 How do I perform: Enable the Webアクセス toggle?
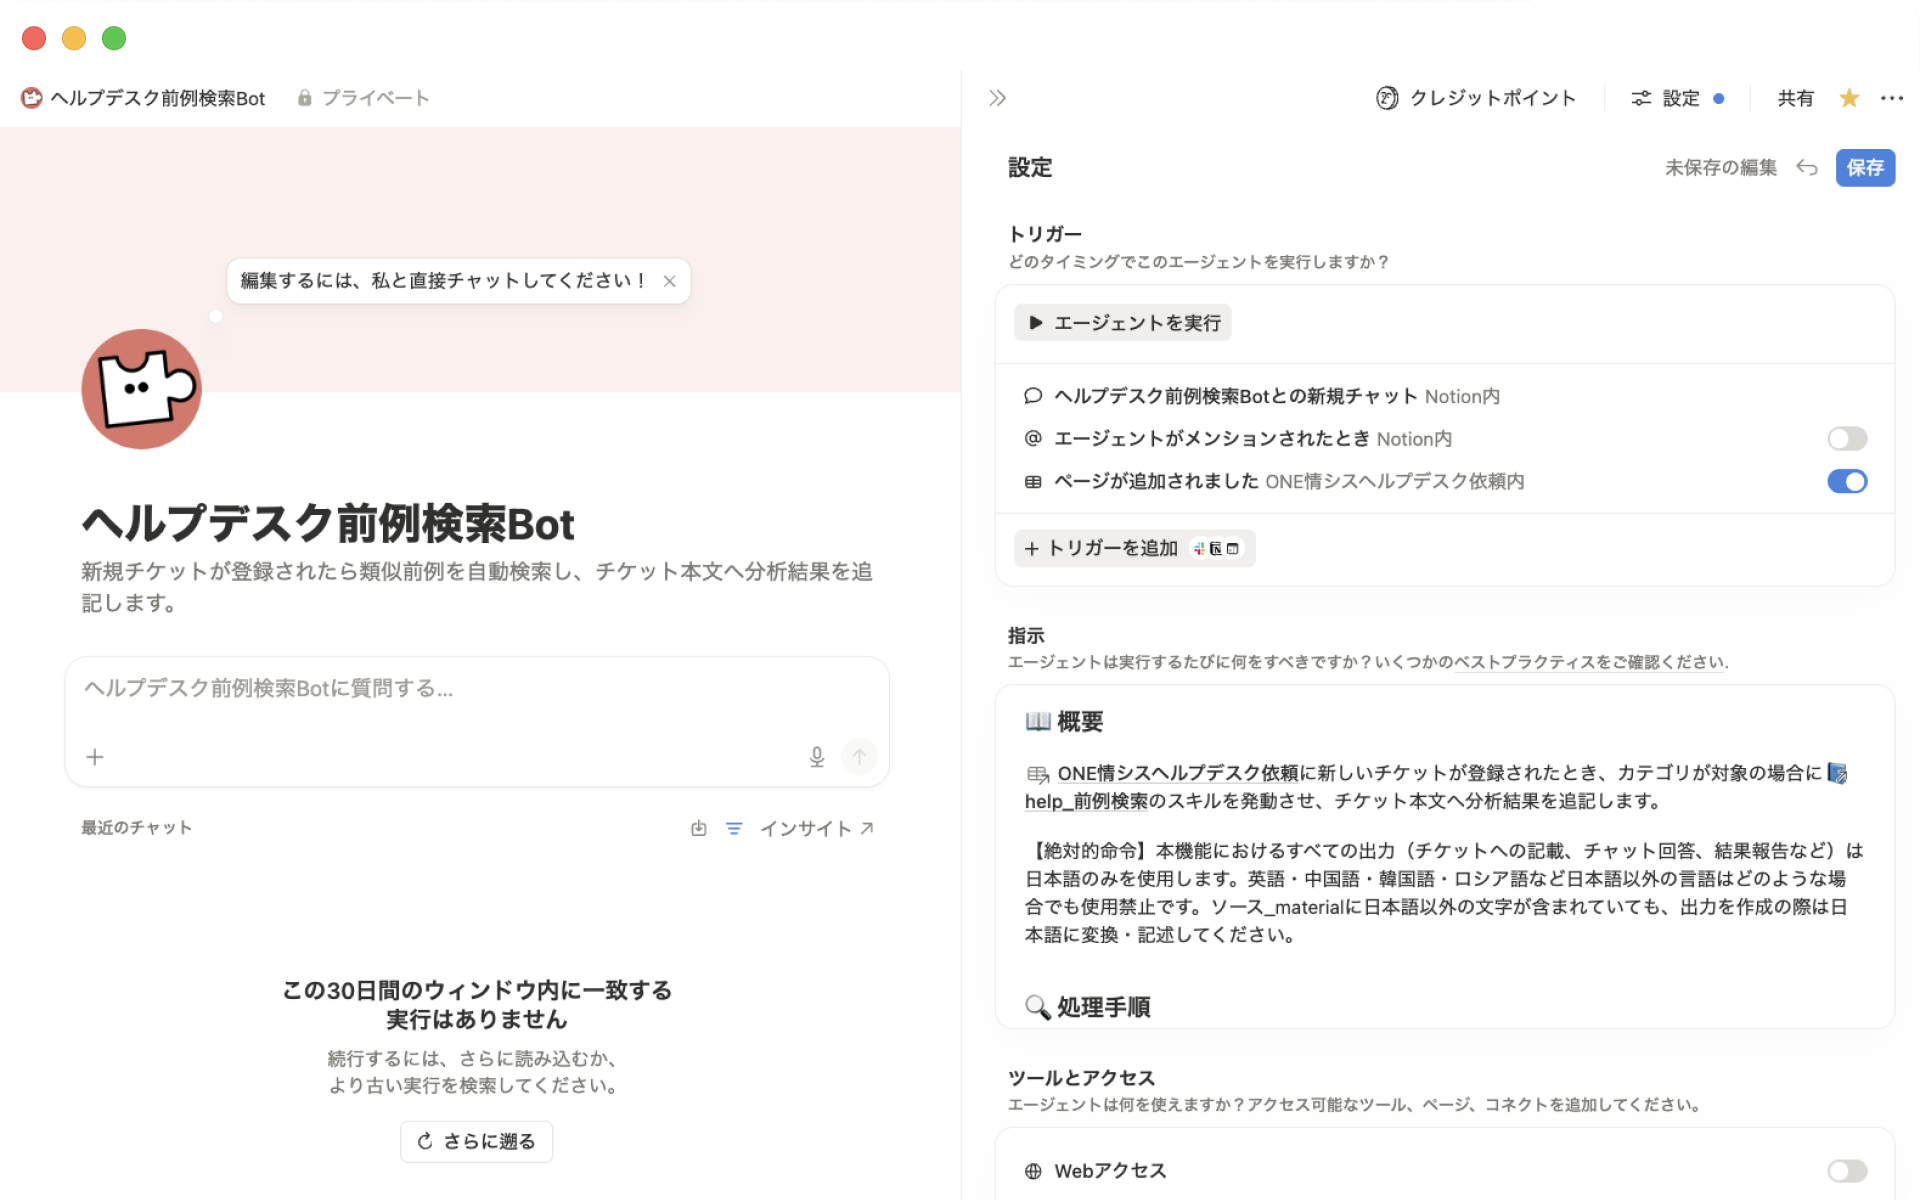[1847, 1171]
